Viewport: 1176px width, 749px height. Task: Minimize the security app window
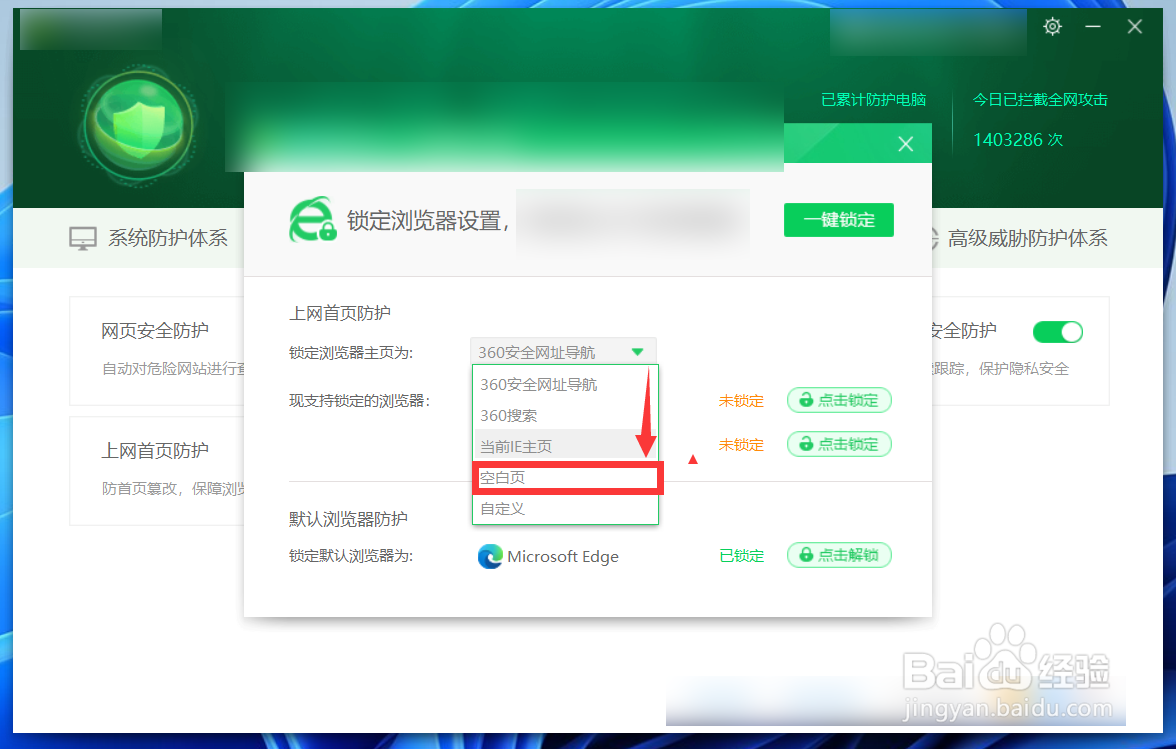[1093, 27]
